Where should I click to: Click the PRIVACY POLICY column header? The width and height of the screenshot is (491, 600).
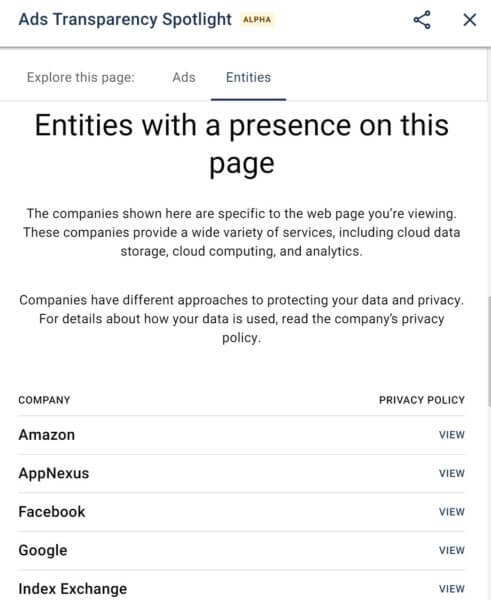click(422, 400)
